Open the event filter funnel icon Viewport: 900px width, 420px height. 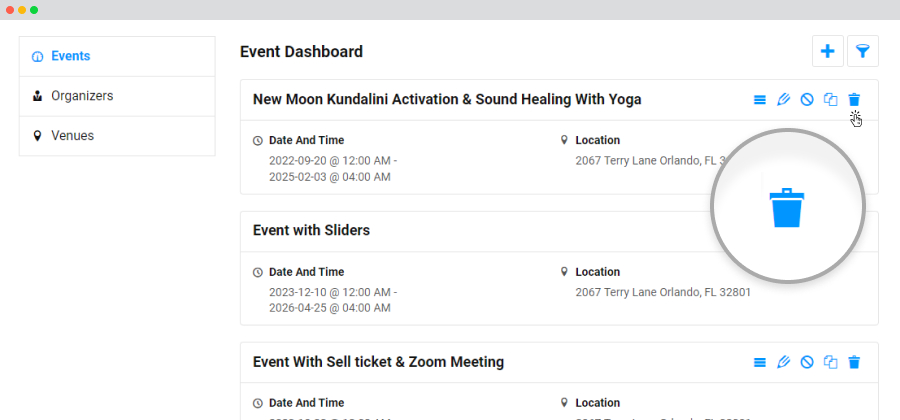[x=863, y=52]
